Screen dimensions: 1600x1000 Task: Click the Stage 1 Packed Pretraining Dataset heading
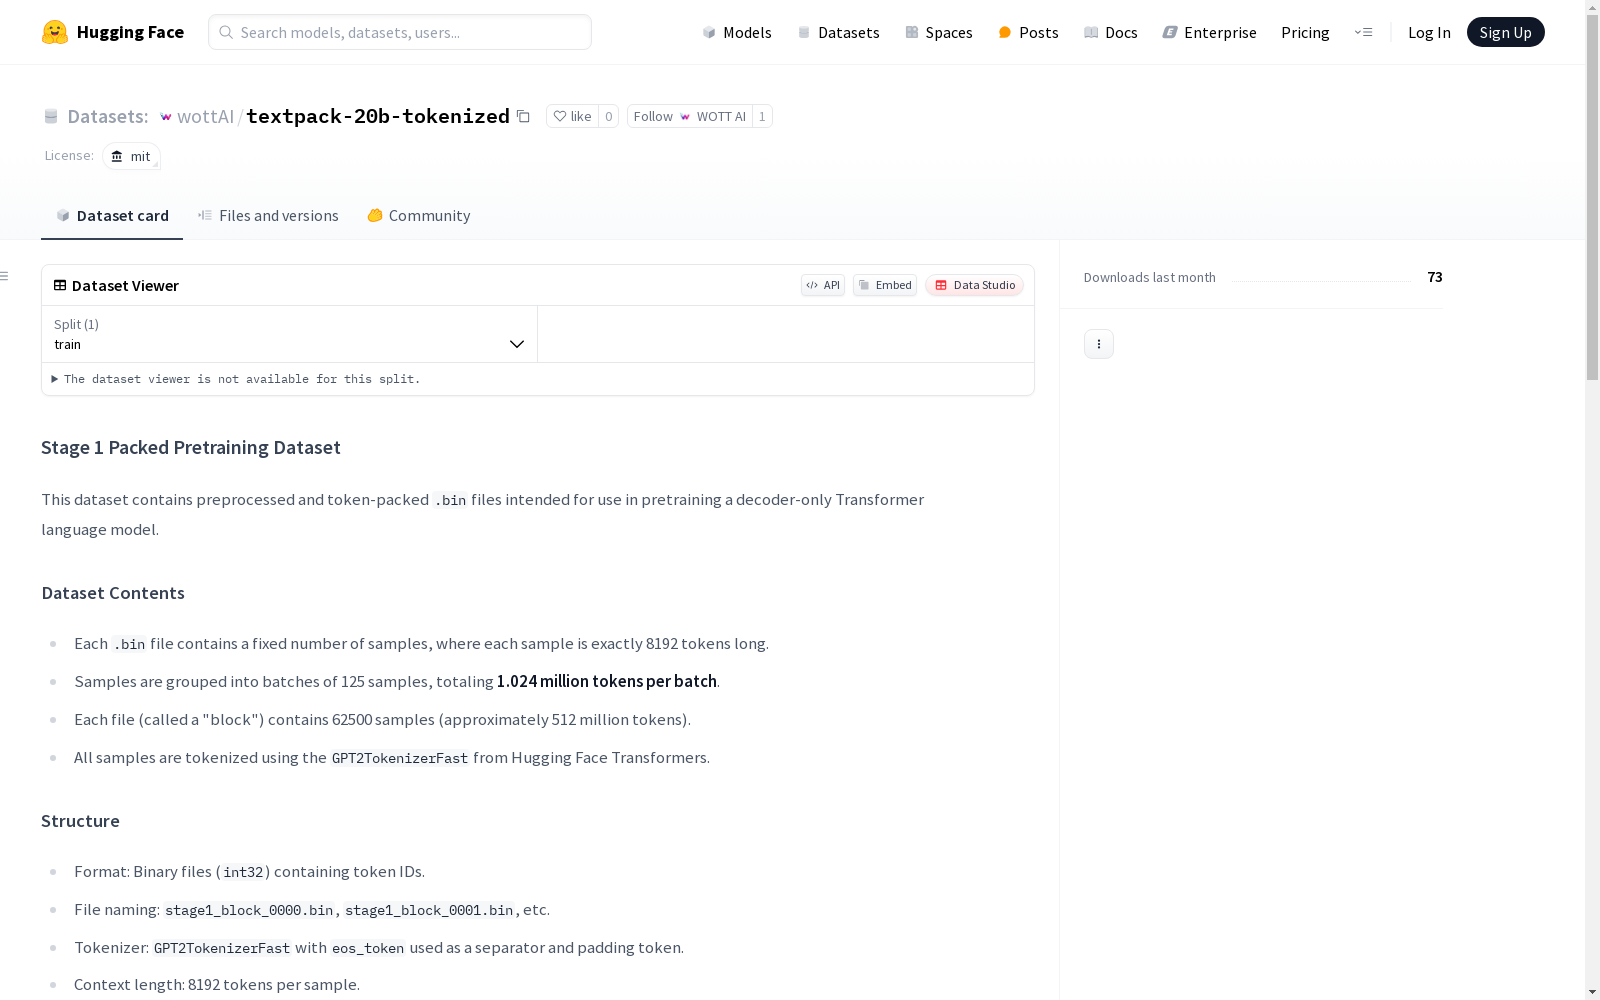[191, 447]
